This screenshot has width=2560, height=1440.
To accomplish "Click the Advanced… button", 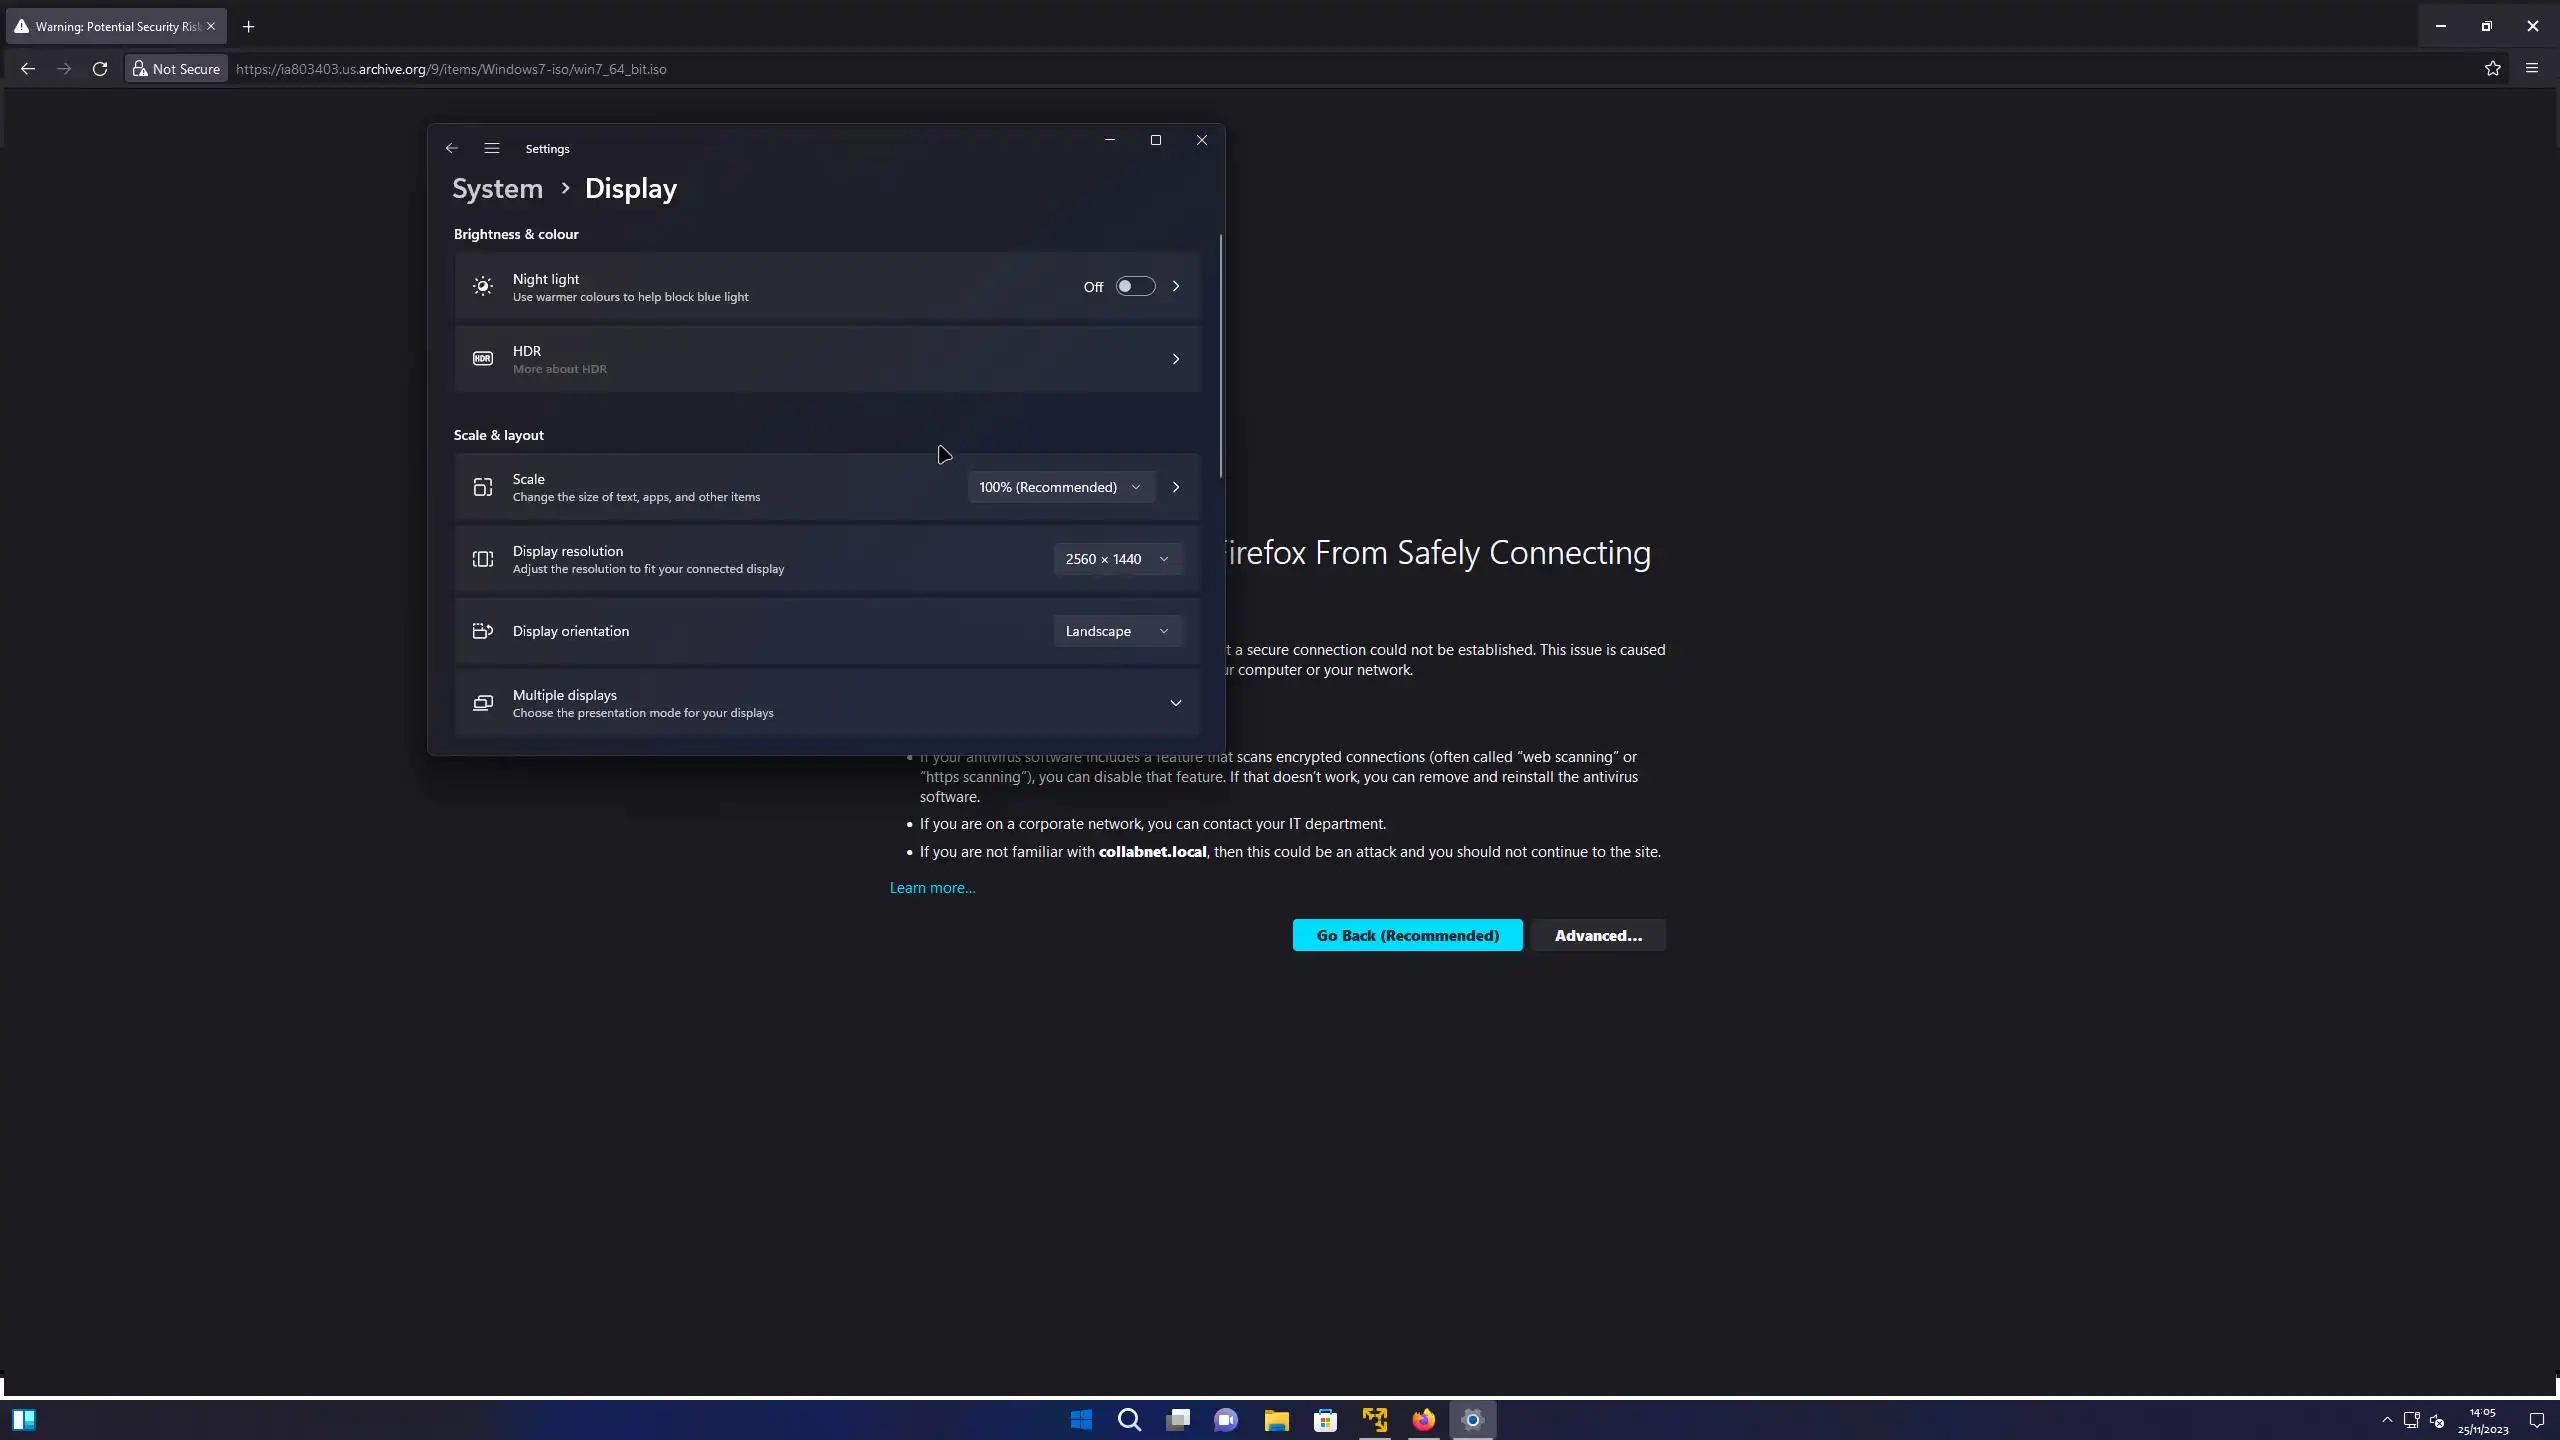I will 1597,935.
